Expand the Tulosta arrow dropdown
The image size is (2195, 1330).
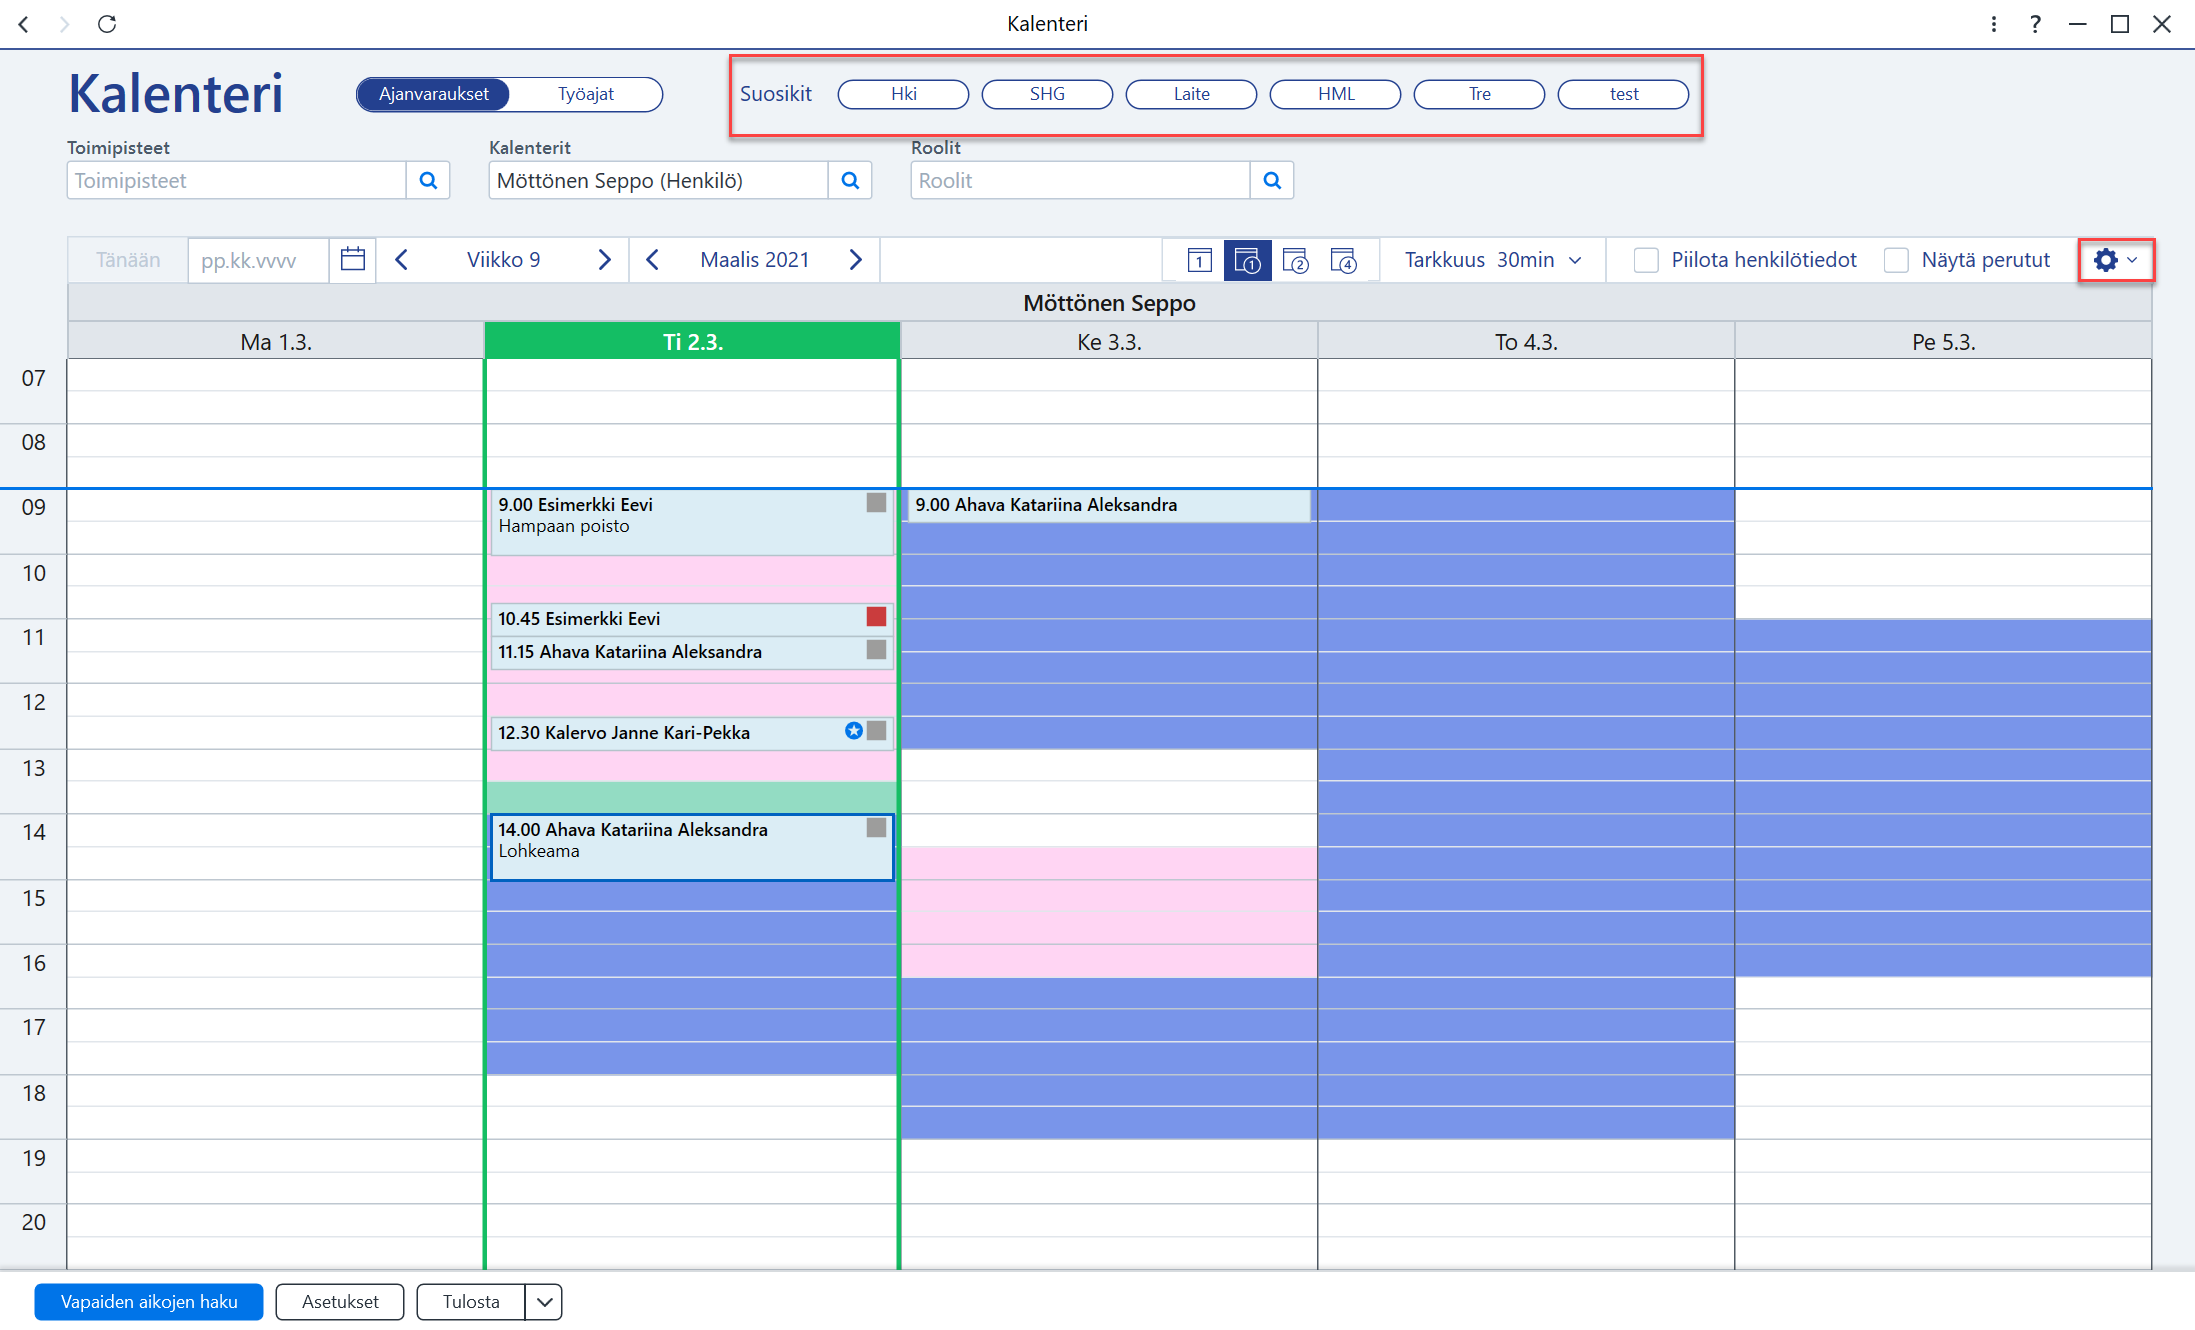544,1302
